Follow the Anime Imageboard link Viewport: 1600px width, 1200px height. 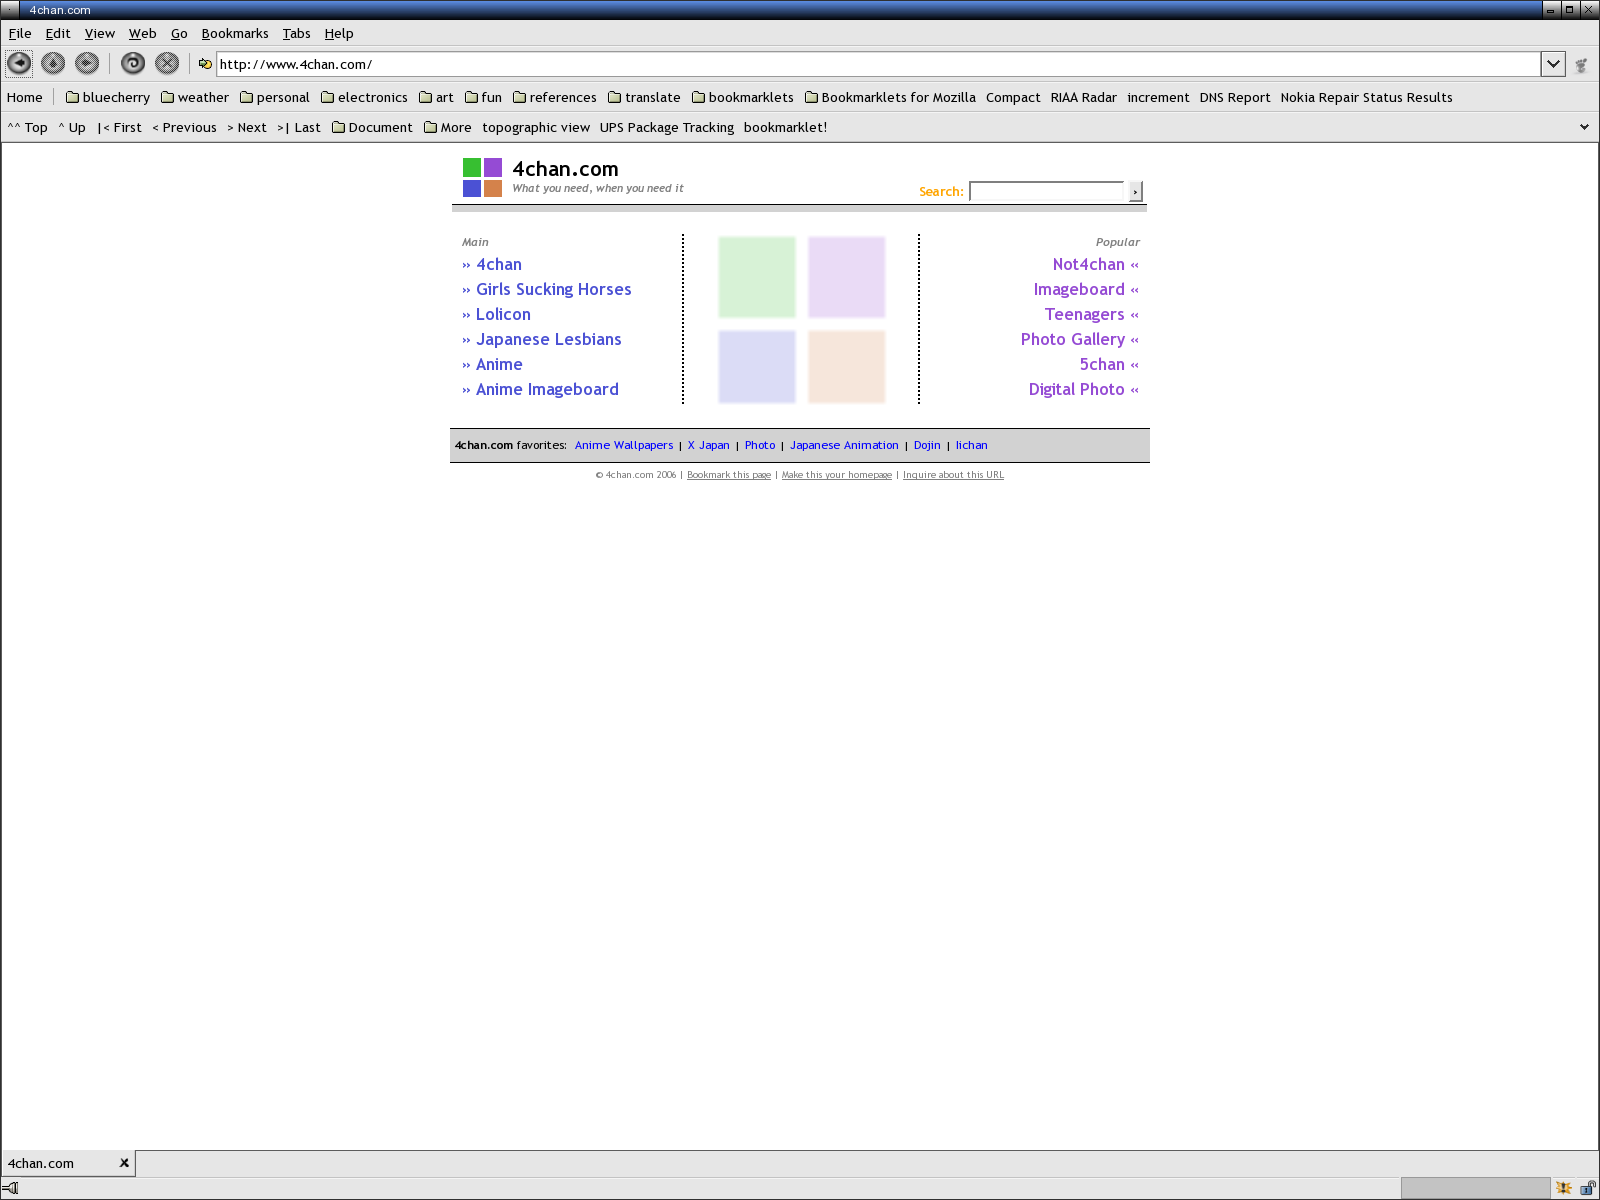pos(547,389)
